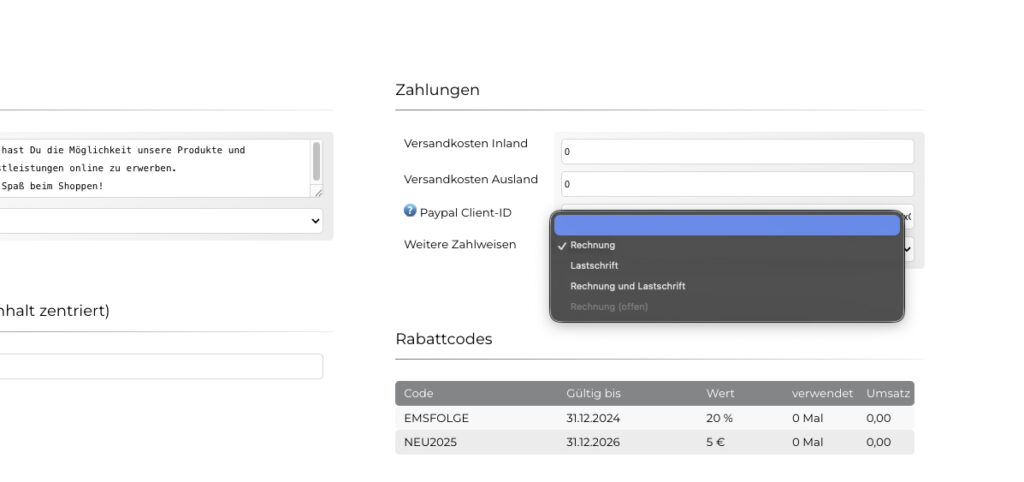Click the 20 % discount value
Viewport: 1024px width, 482px height.
click(x=719, y=418)
